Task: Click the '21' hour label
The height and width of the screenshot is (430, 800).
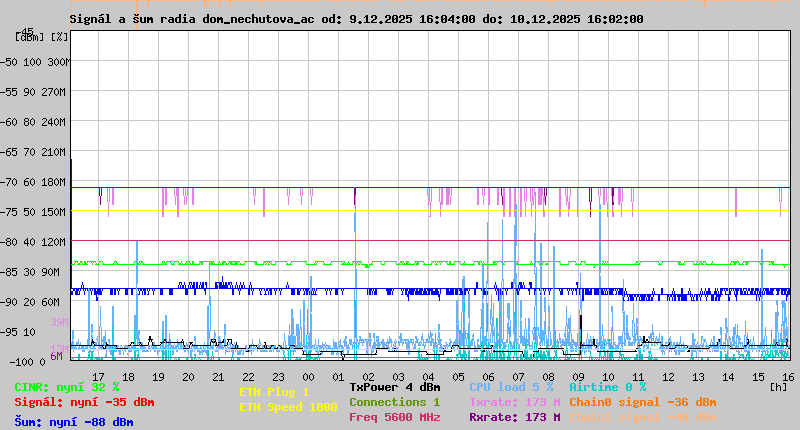Action: click(218, 377)
